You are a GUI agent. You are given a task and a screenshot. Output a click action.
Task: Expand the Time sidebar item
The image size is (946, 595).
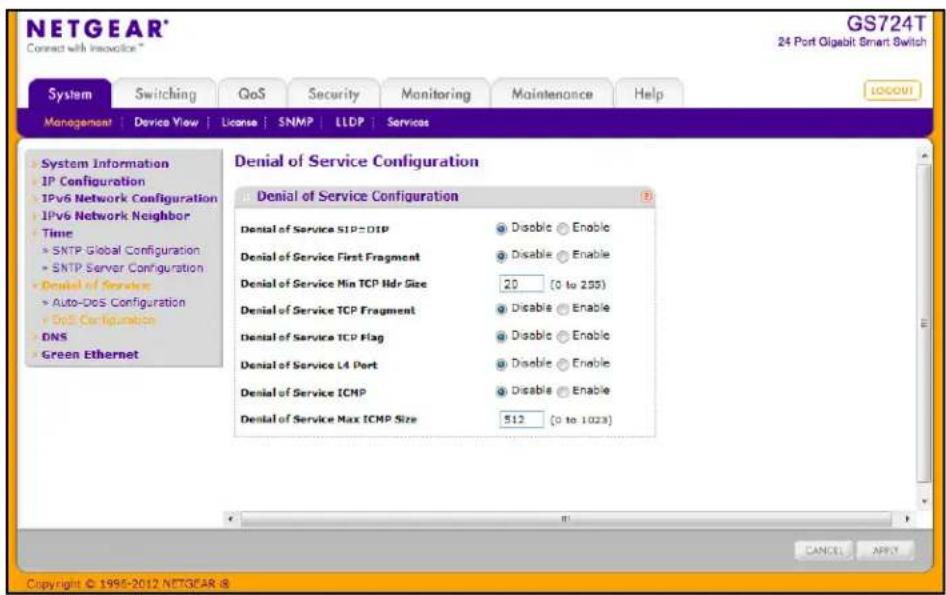(x=57, y=233)
